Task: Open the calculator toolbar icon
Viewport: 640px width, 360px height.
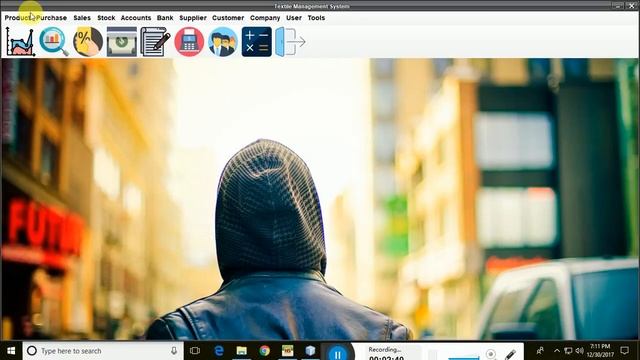Action: (256, 42)
